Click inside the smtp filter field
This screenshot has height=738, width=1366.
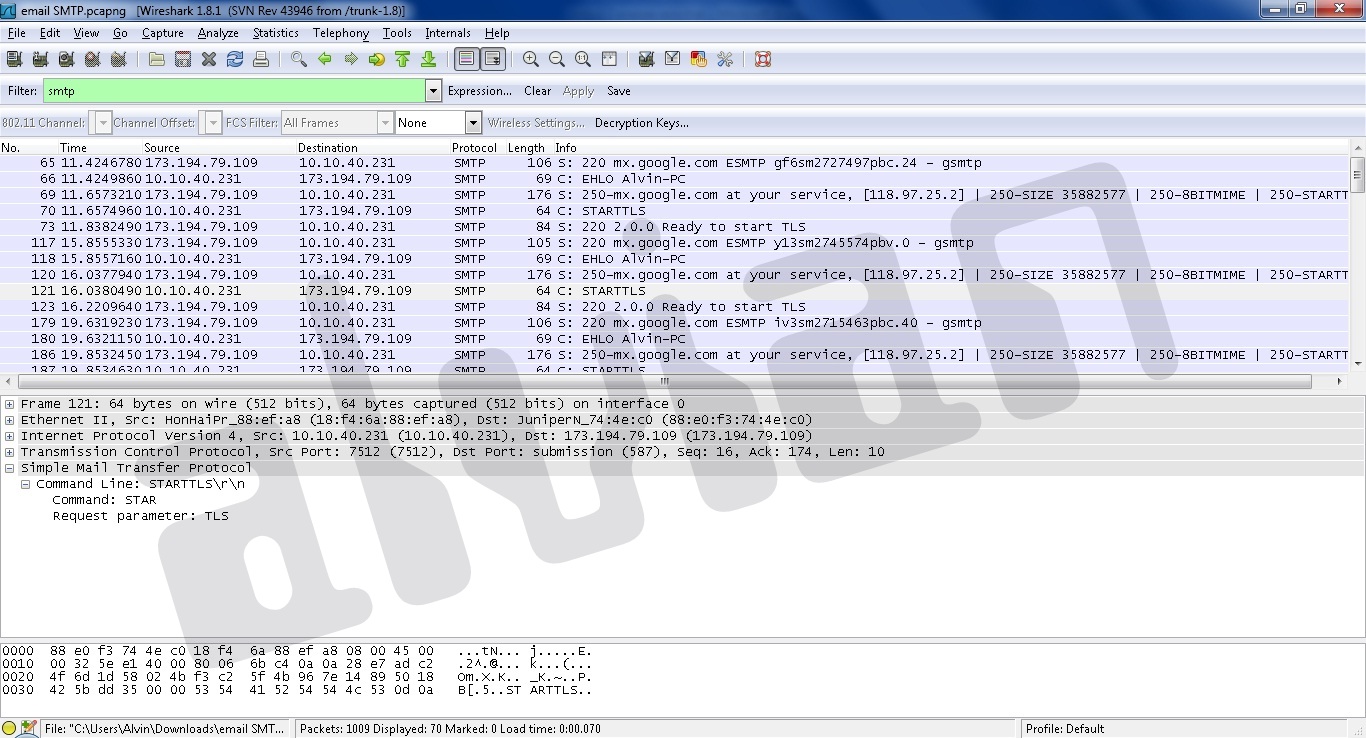click(x=230, y=91)
